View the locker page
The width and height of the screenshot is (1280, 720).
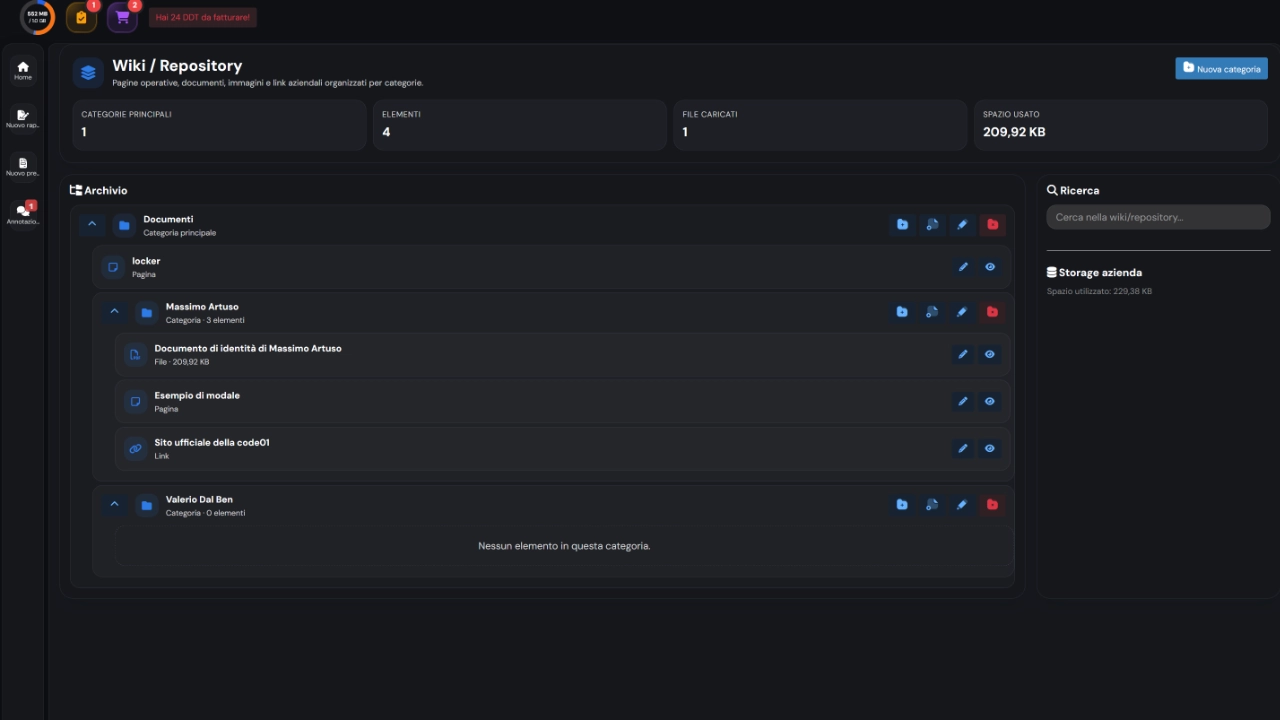990,267
